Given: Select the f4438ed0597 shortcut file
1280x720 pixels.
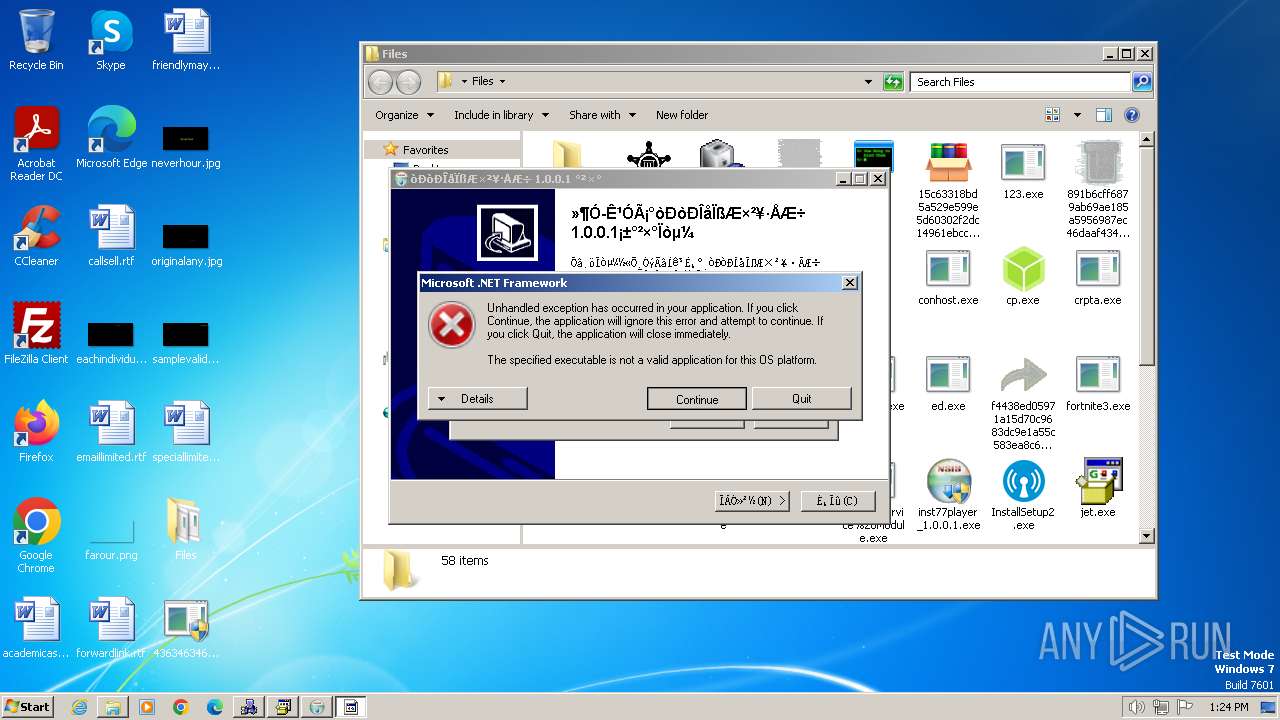Looking at the screenshot, I should [1023, 403].
